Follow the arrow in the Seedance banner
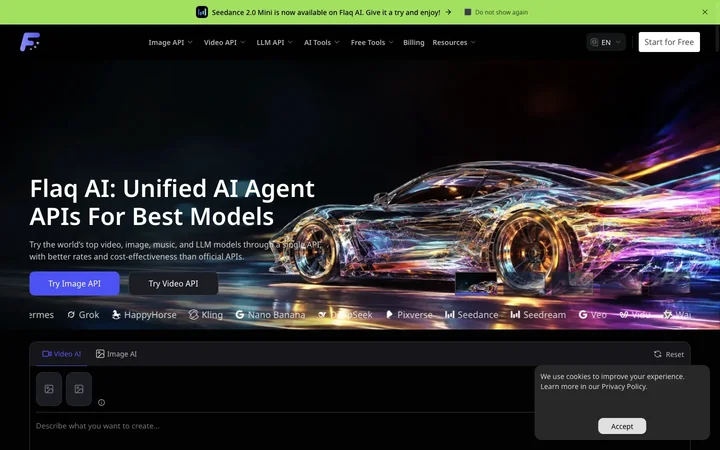The height and width of the screenshot is (450, 720). pos(448,12)
